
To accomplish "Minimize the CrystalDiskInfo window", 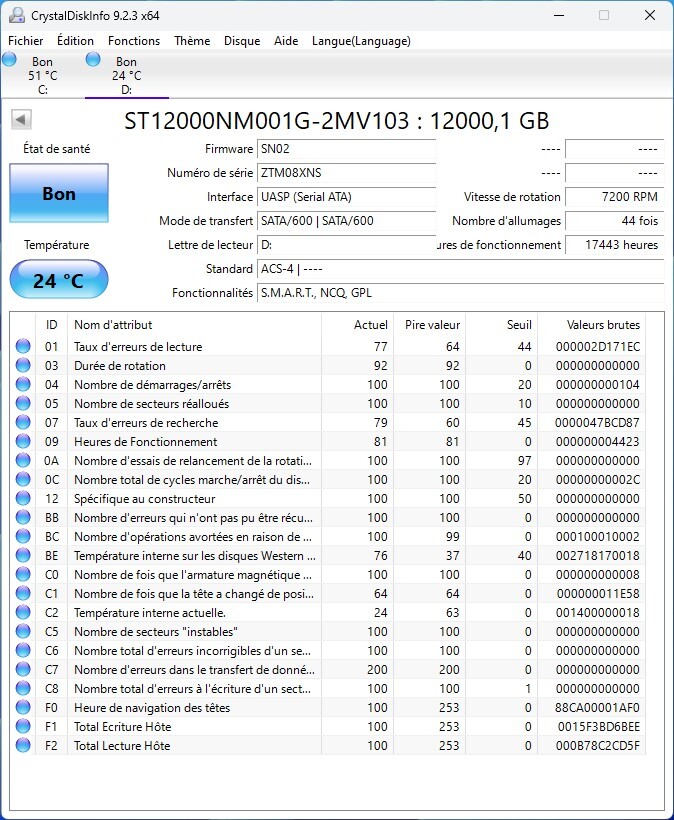I will pos(558,15).
